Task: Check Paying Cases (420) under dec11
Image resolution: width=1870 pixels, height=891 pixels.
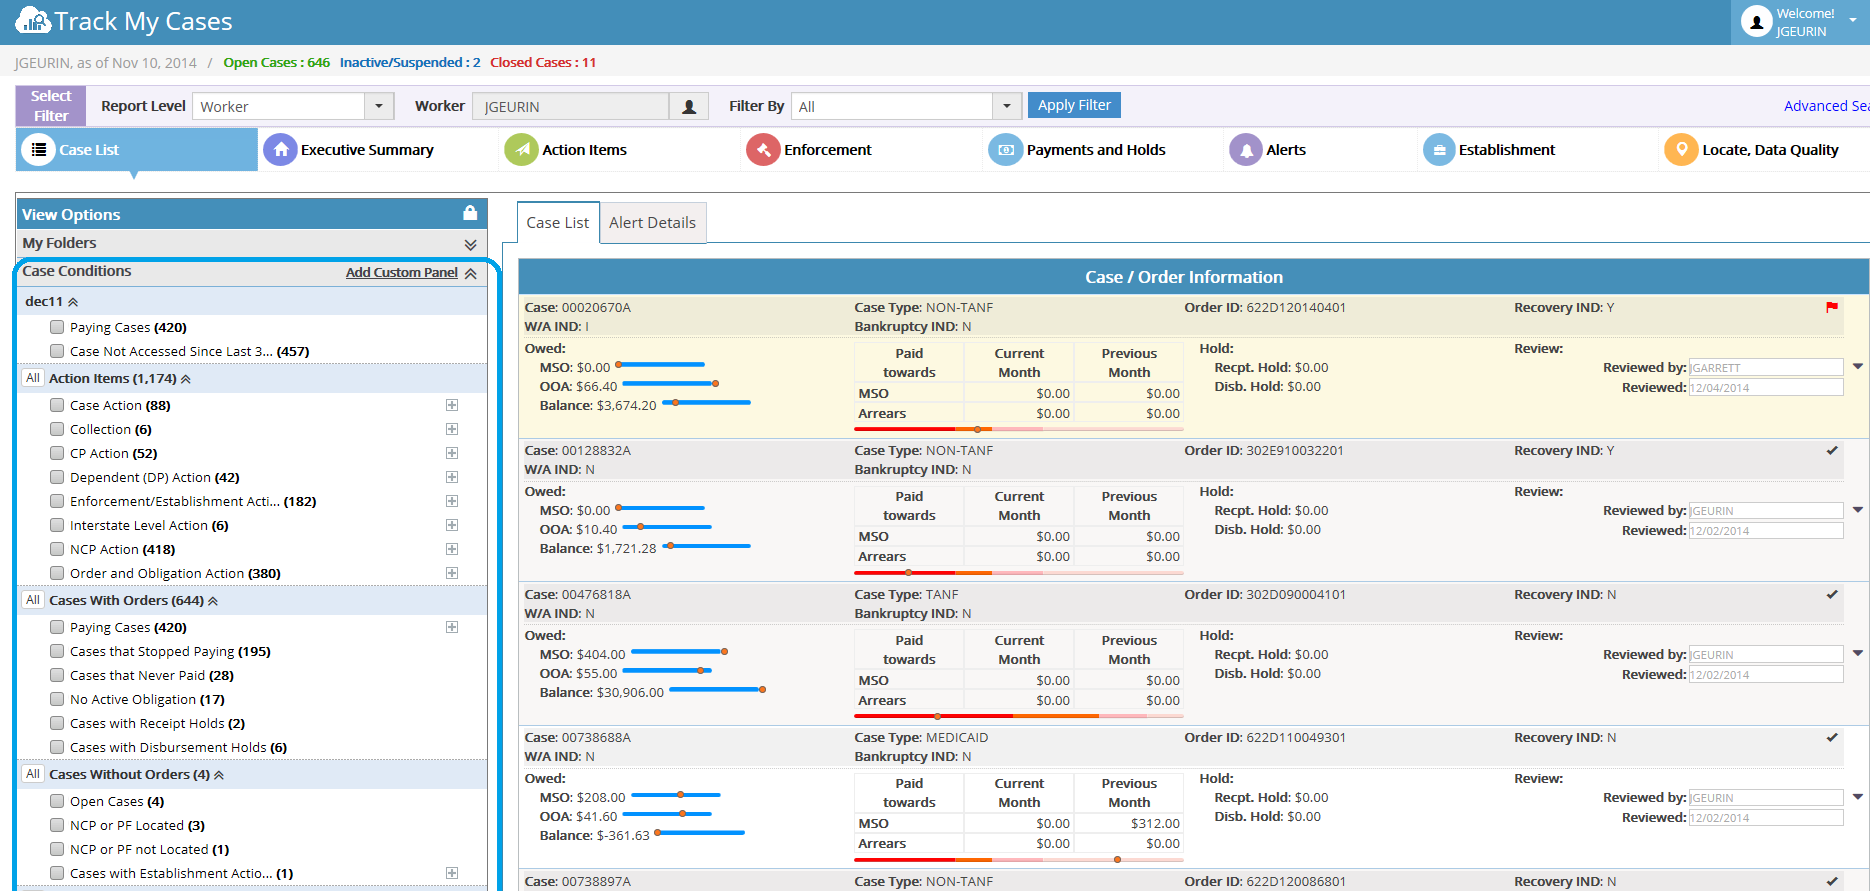Action: pyautogui.click(x=57, y=327)
